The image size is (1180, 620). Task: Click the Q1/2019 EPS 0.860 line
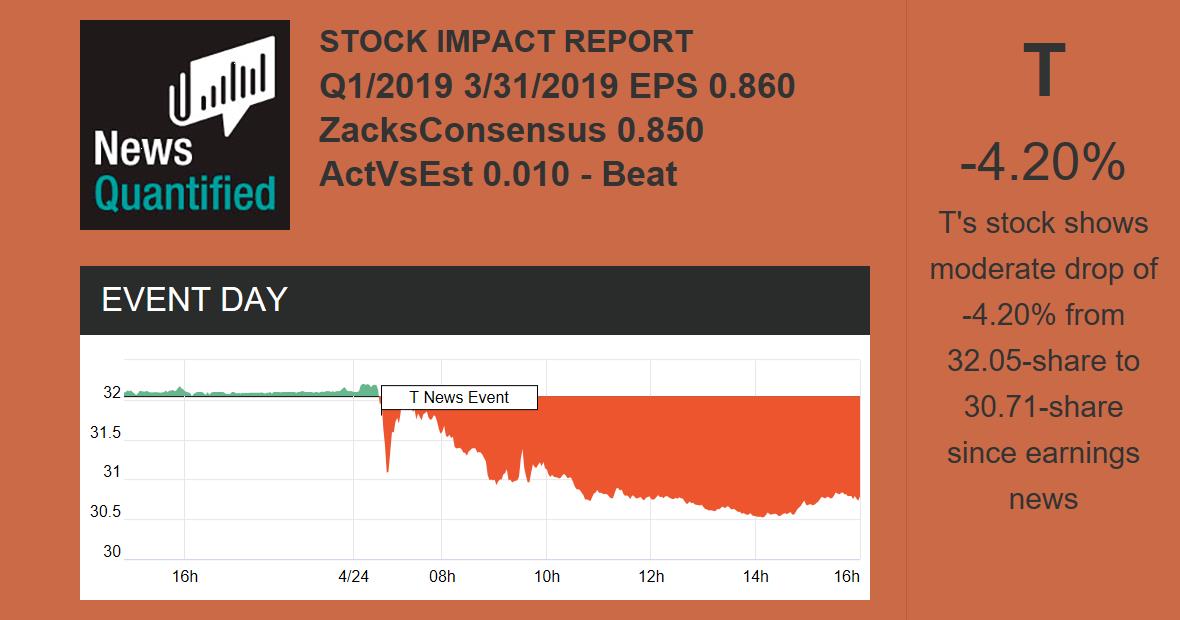tap(557, 86)
